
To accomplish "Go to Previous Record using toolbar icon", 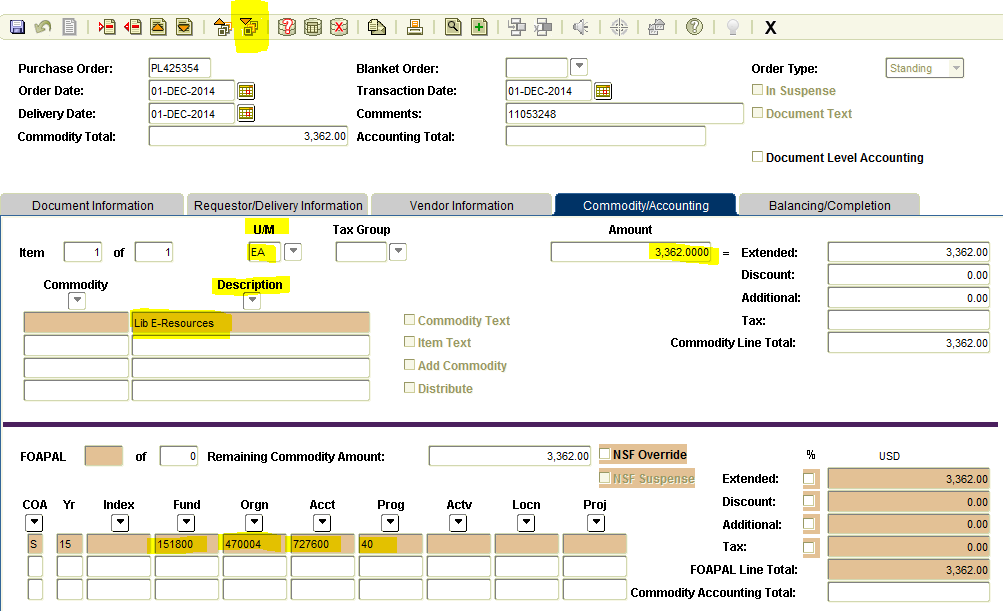I will tap(158, 27).
